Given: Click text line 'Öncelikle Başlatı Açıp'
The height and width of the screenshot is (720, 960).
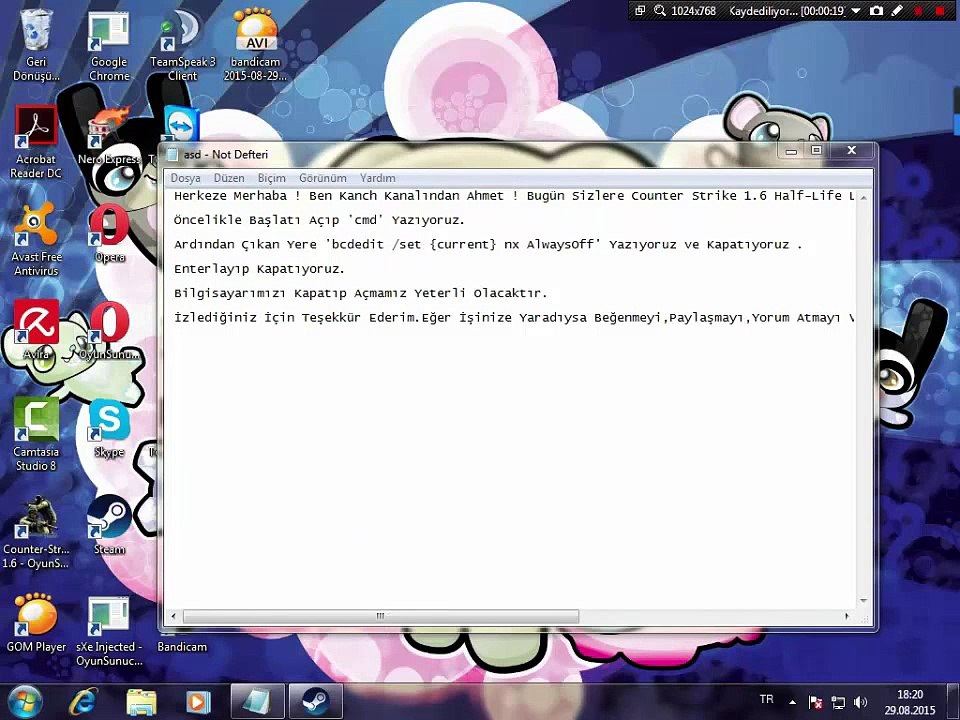Looking at the screenshot, I should 319,220.
